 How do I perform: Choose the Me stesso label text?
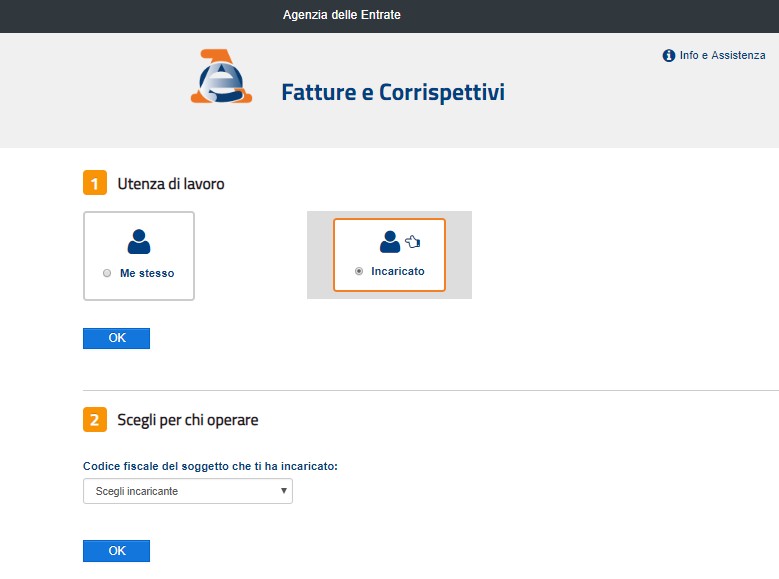pyautogui.click(x=147, y=273)
